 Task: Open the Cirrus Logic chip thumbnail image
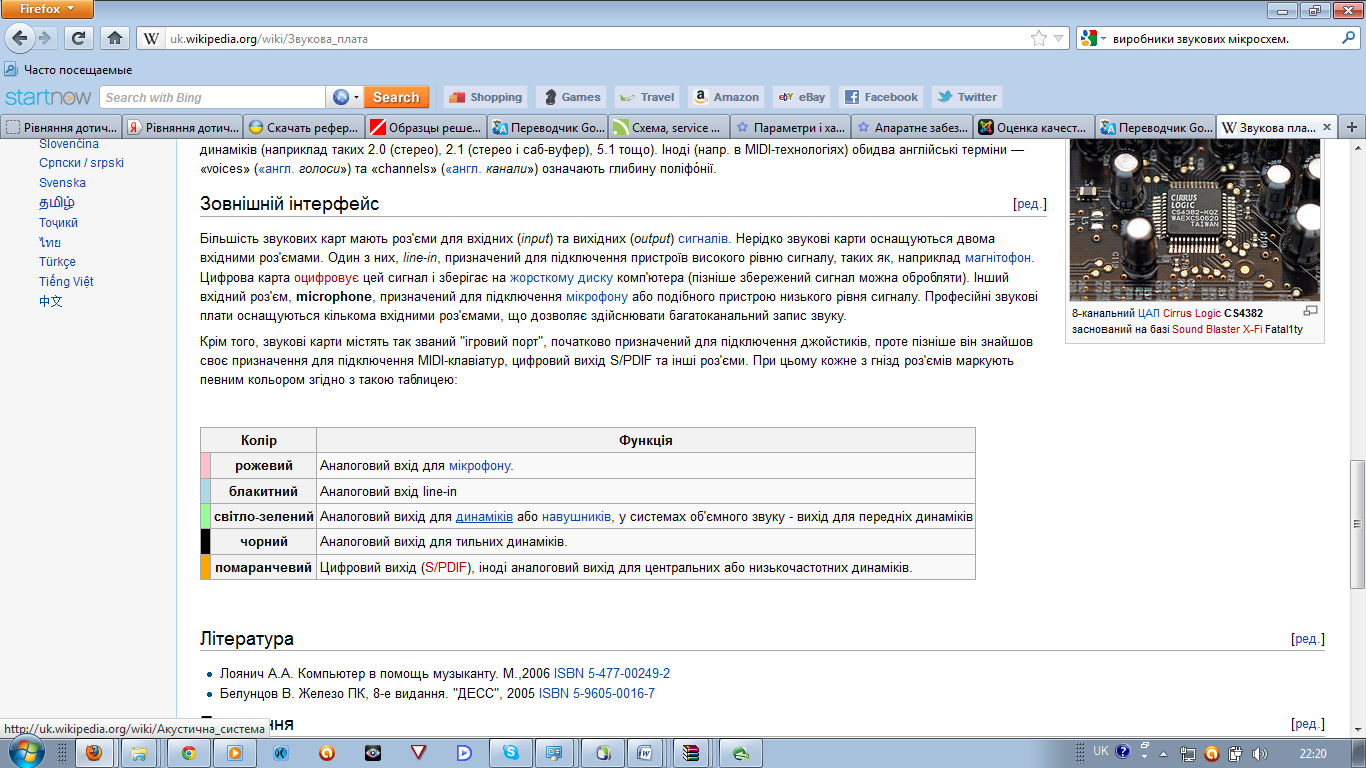coord(1195,219)
